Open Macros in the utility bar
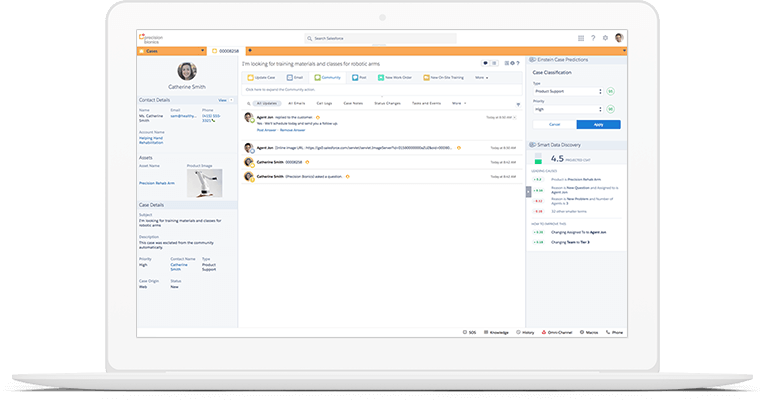This screenshot has height=400, width=767. 588,331
